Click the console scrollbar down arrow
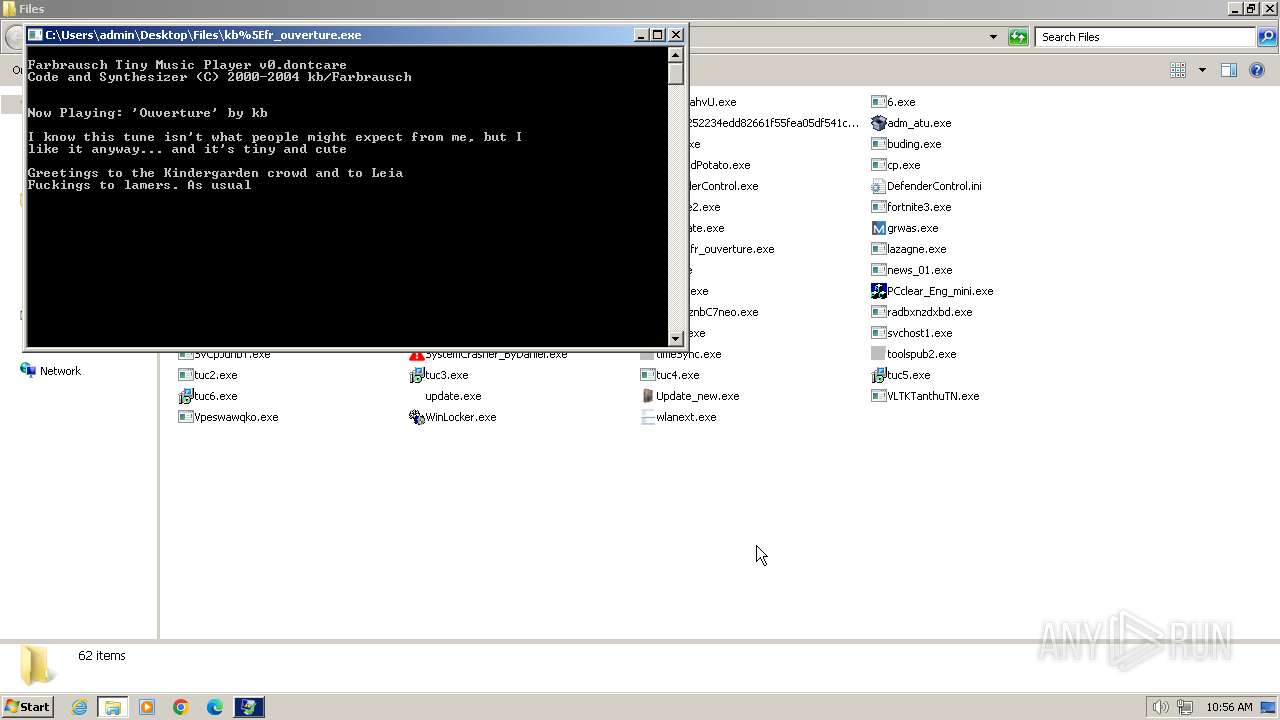Screen dimensions: 1280x720 tap(676, 338)
